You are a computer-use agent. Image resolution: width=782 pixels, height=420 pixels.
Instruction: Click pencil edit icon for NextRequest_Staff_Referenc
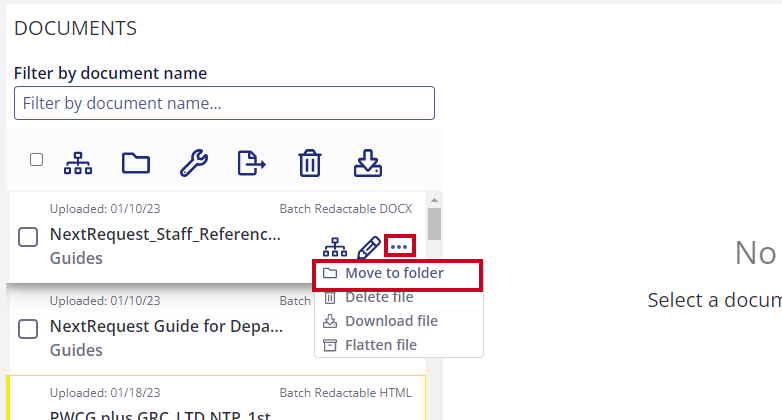click(x=369, y=247)
